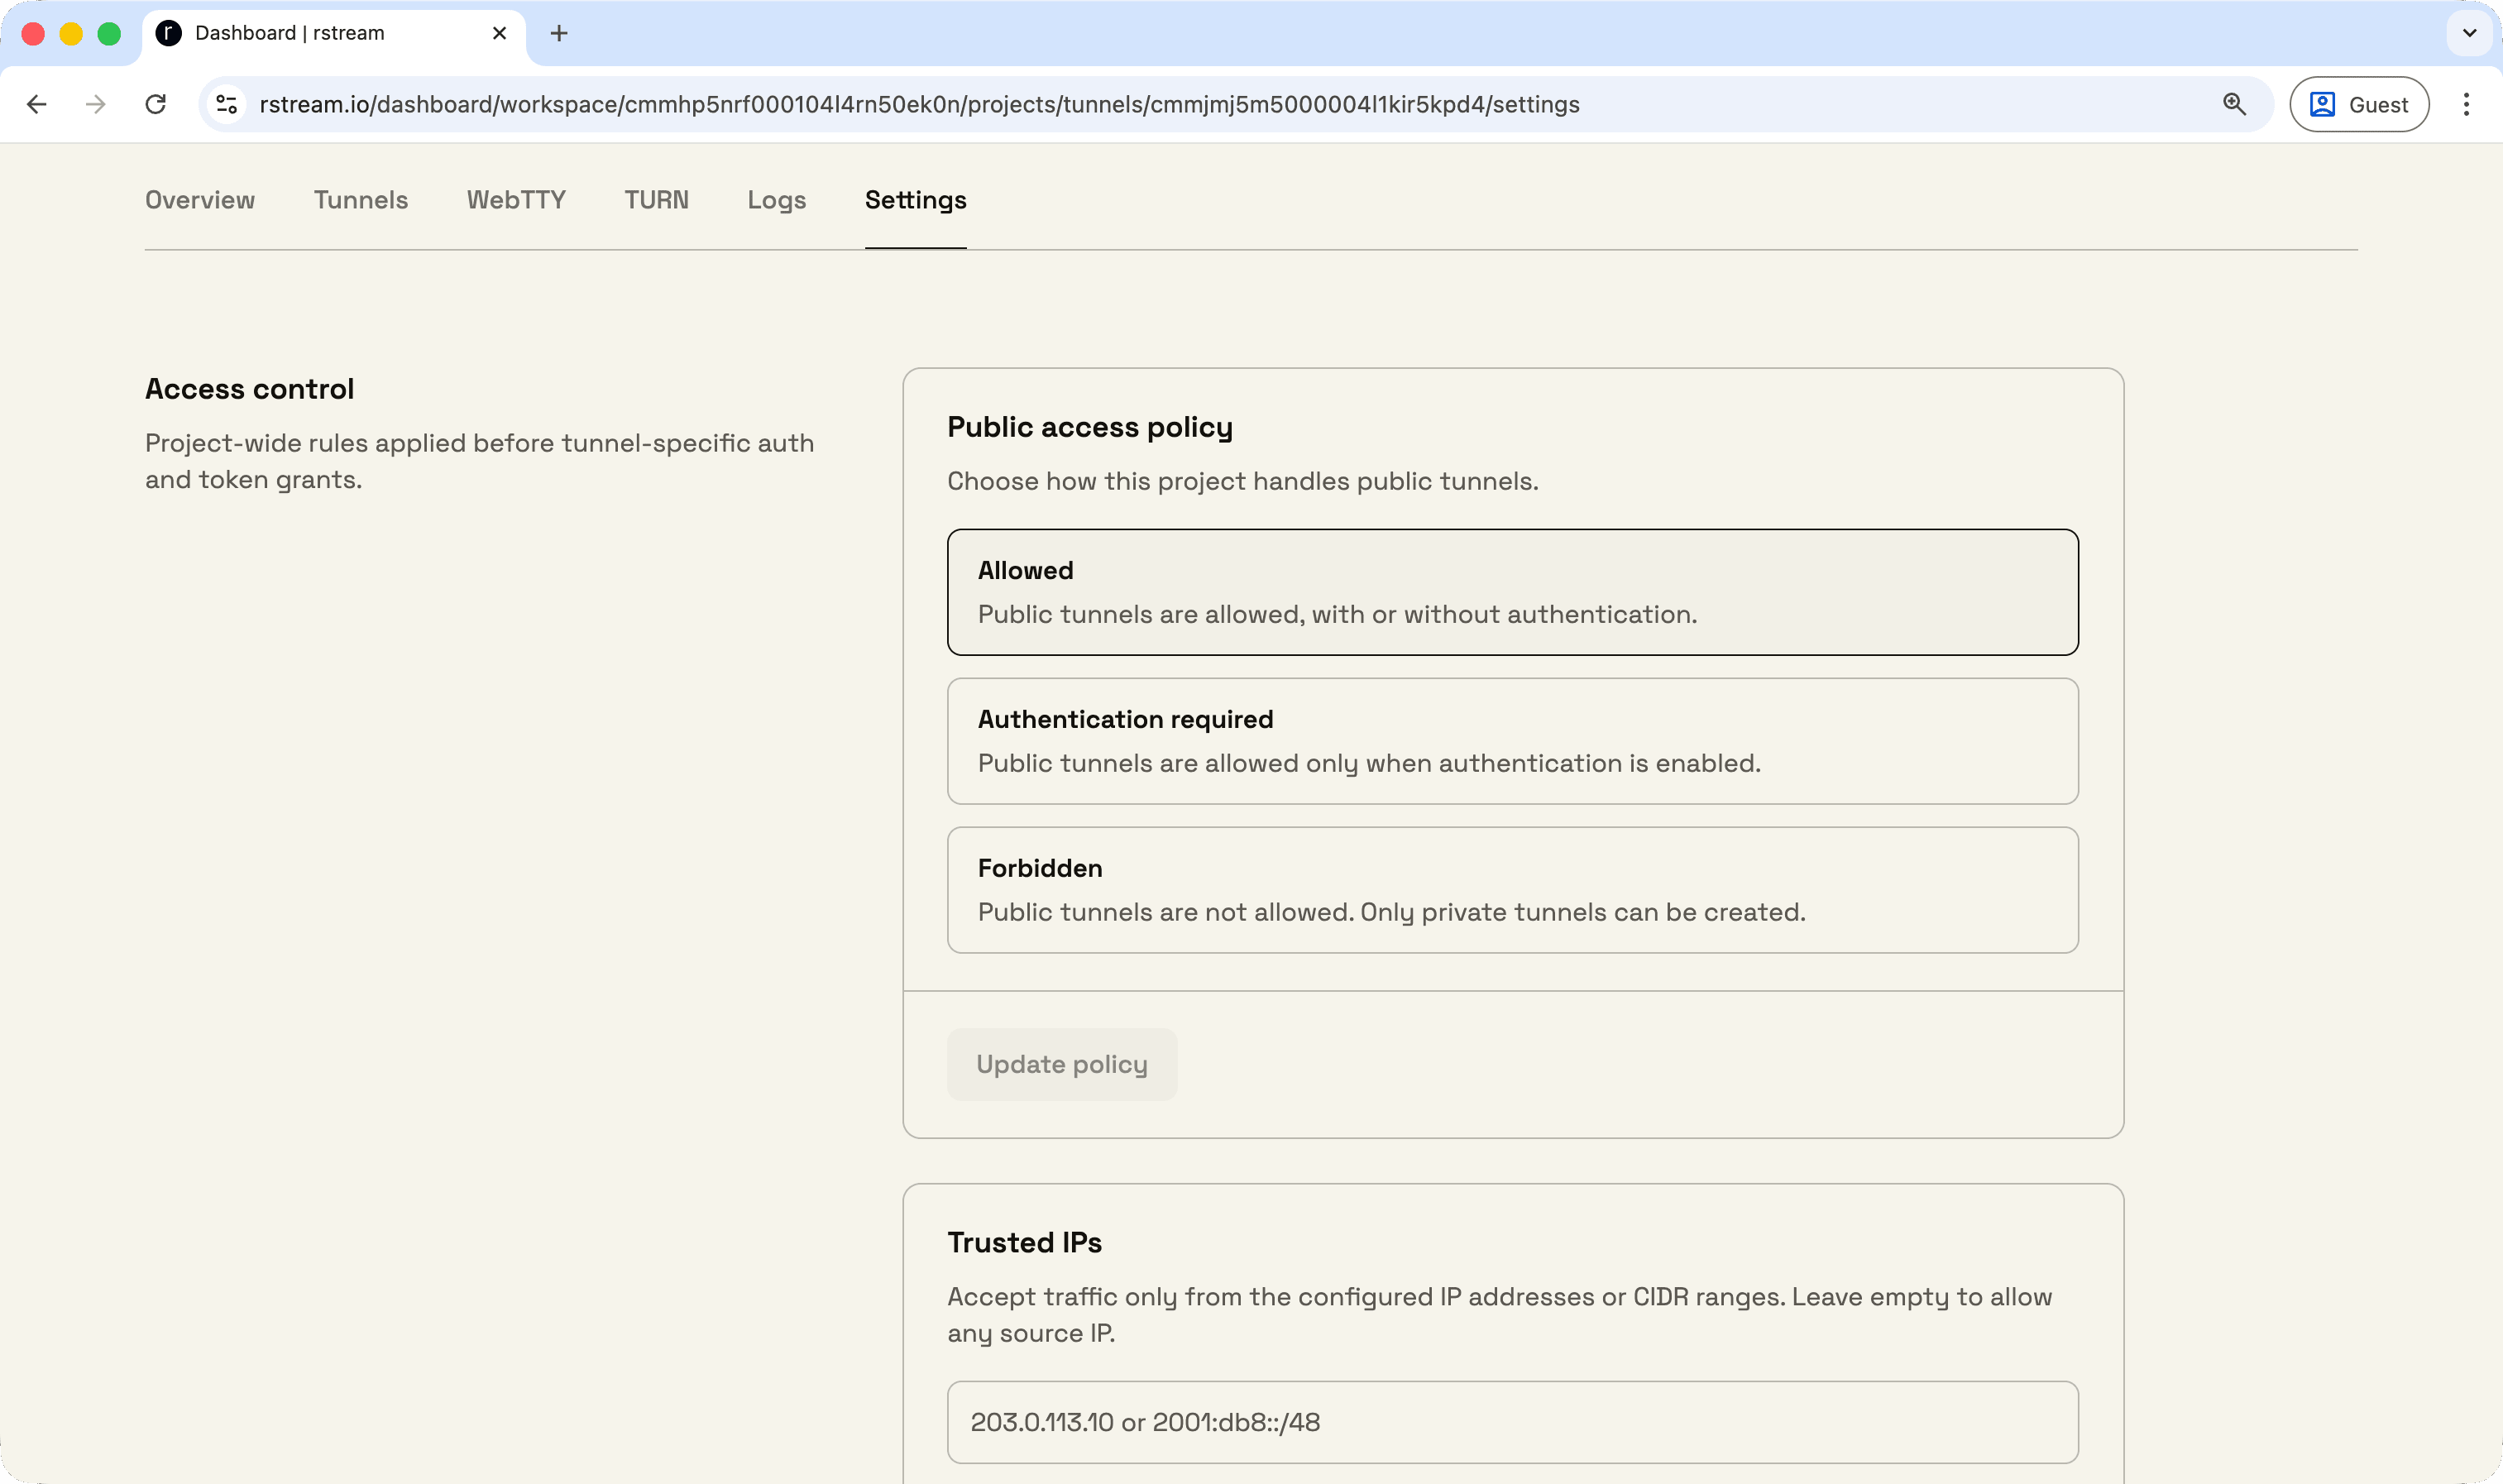Image resolution: width=2503 pixels, height=1484 pixels.
Task: Focus the Trusted IPs address input field
Action: (1512, 1422)
